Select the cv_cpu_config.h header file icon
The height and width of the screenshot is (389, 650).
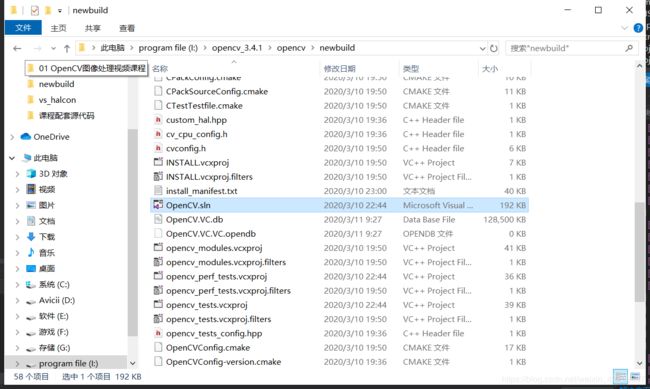coord(158,134)
